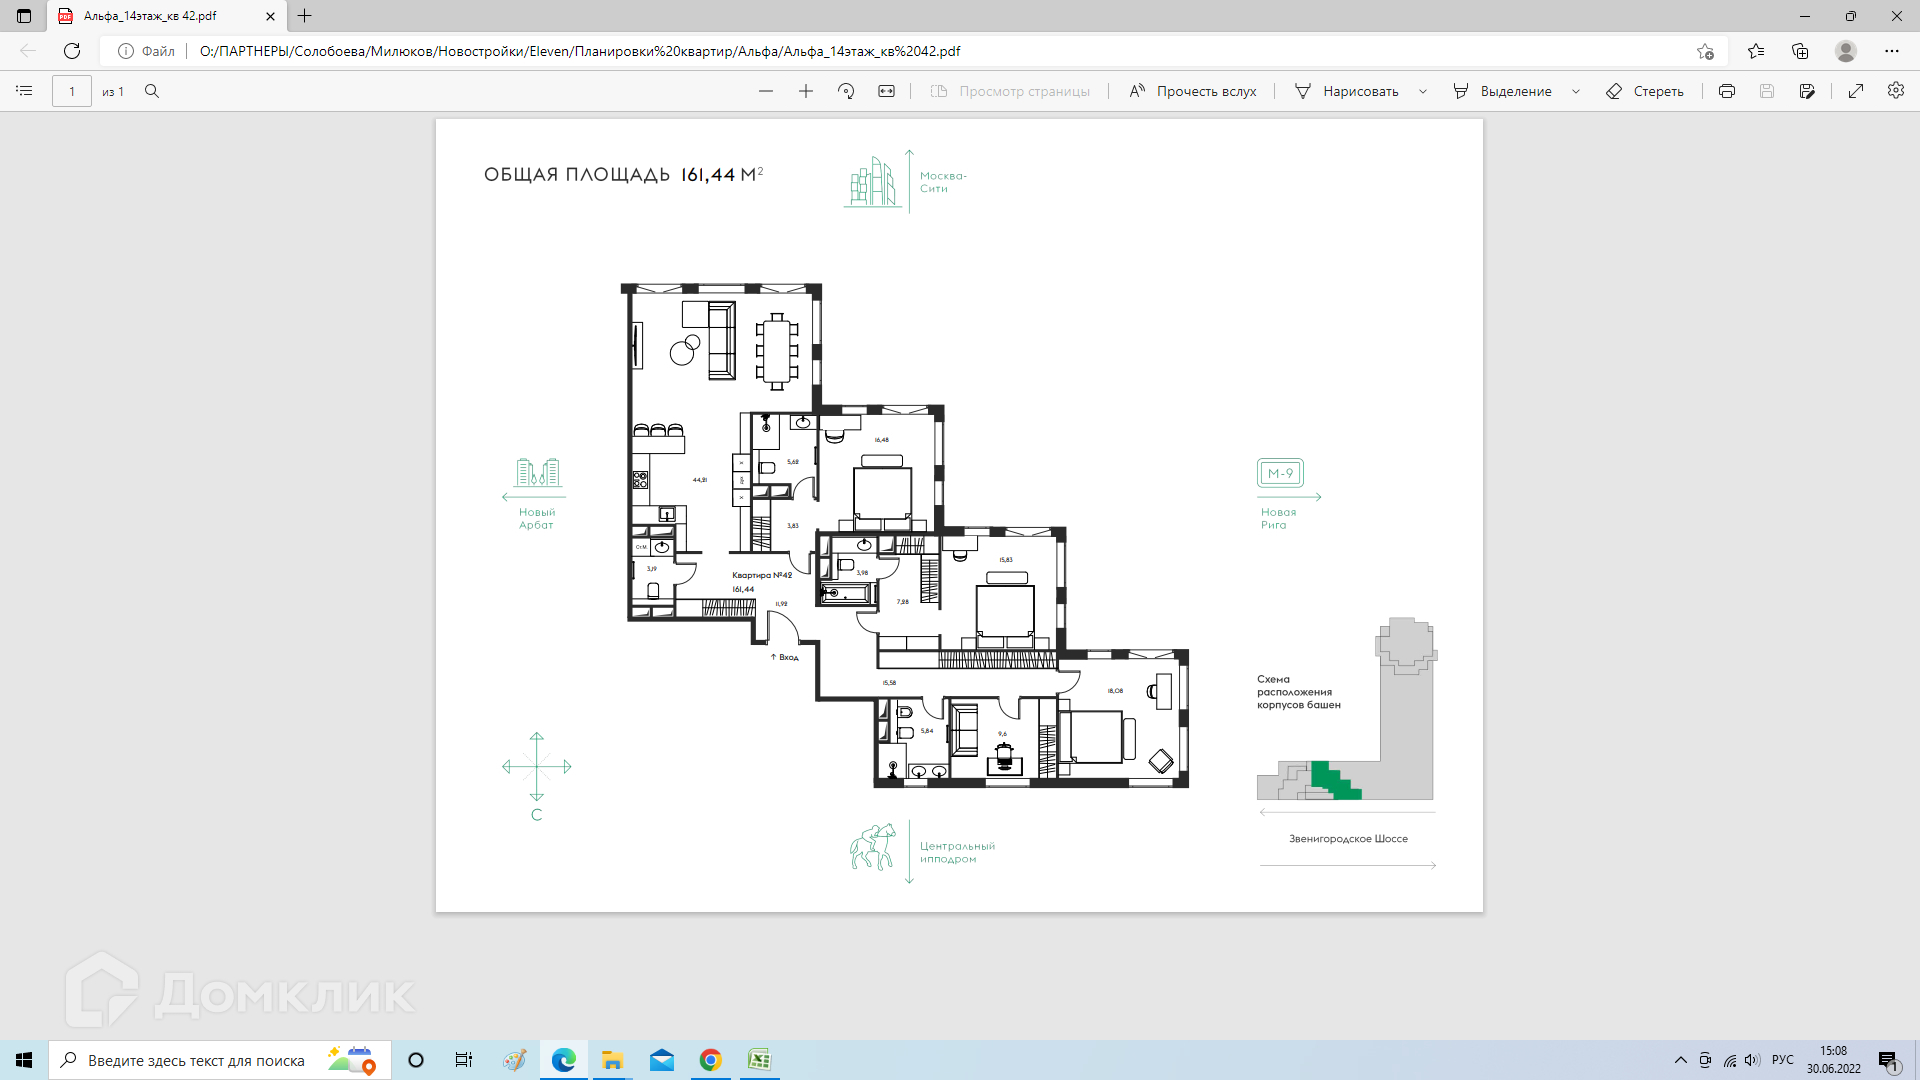This screenshot has height=1080, width=1920.
Task: Expand the Выделение color dropdown arrow
Action: point(1576,91)
